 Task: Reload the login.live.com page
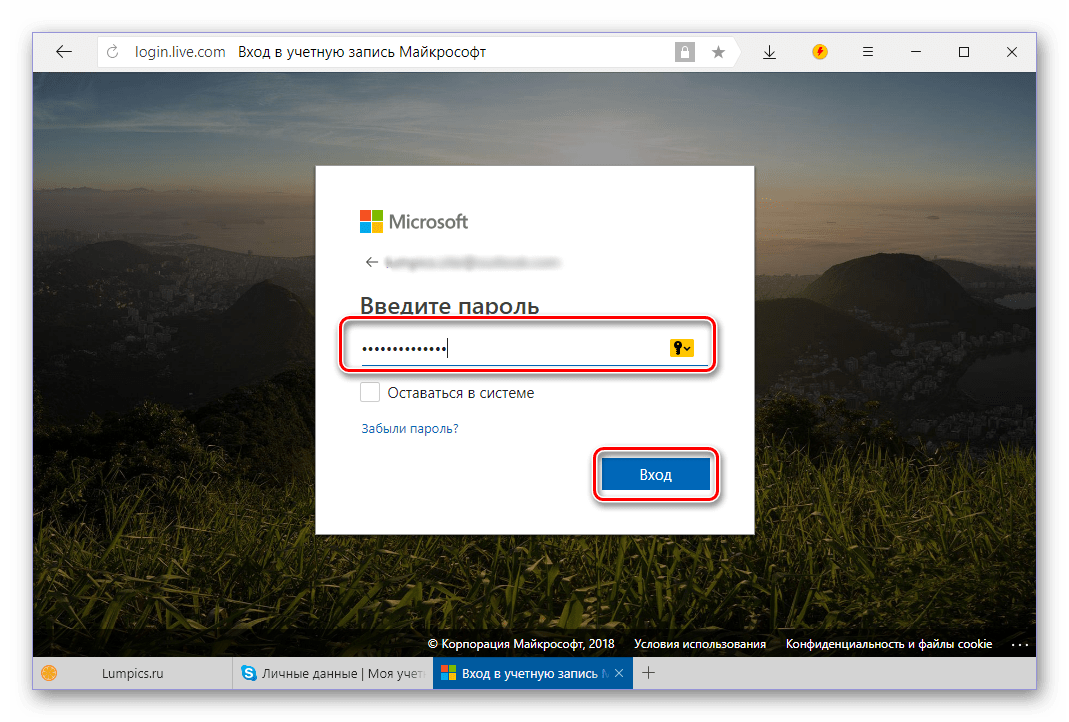113,52
